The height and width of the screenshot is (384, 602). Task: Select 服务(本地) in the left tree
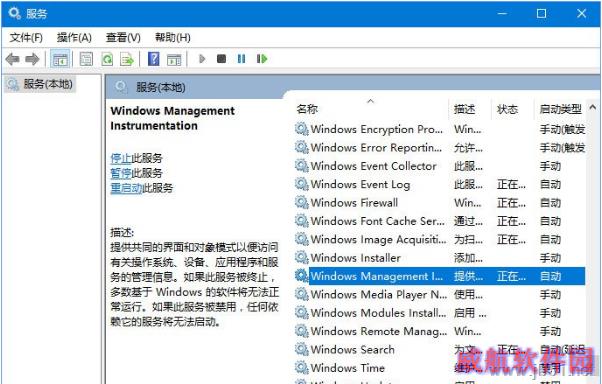point(41,84)
